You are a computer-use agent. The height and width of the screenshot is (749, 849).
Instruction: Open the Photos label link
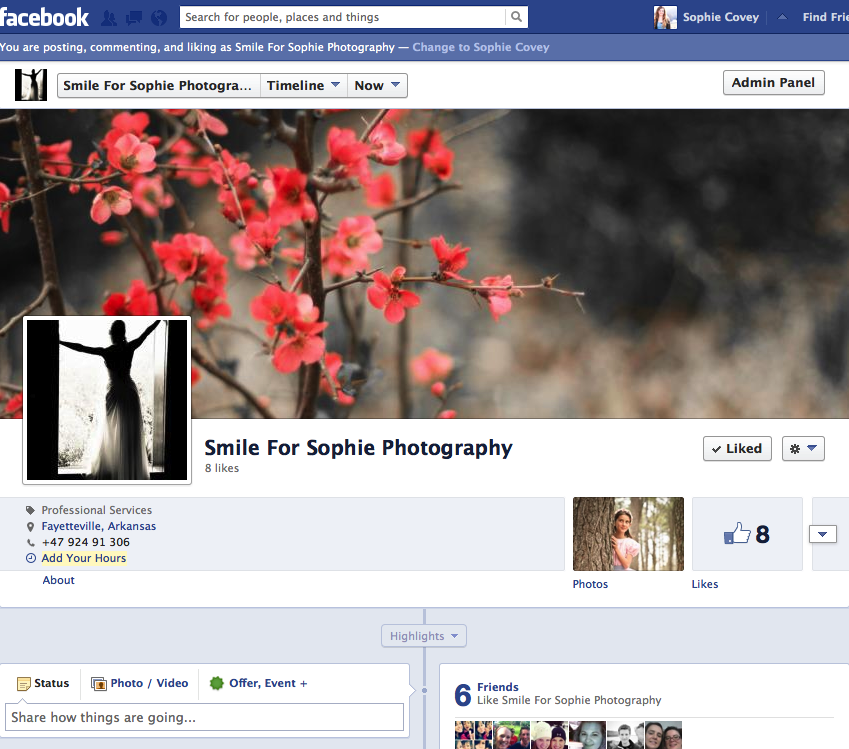(x=590, y=584)
